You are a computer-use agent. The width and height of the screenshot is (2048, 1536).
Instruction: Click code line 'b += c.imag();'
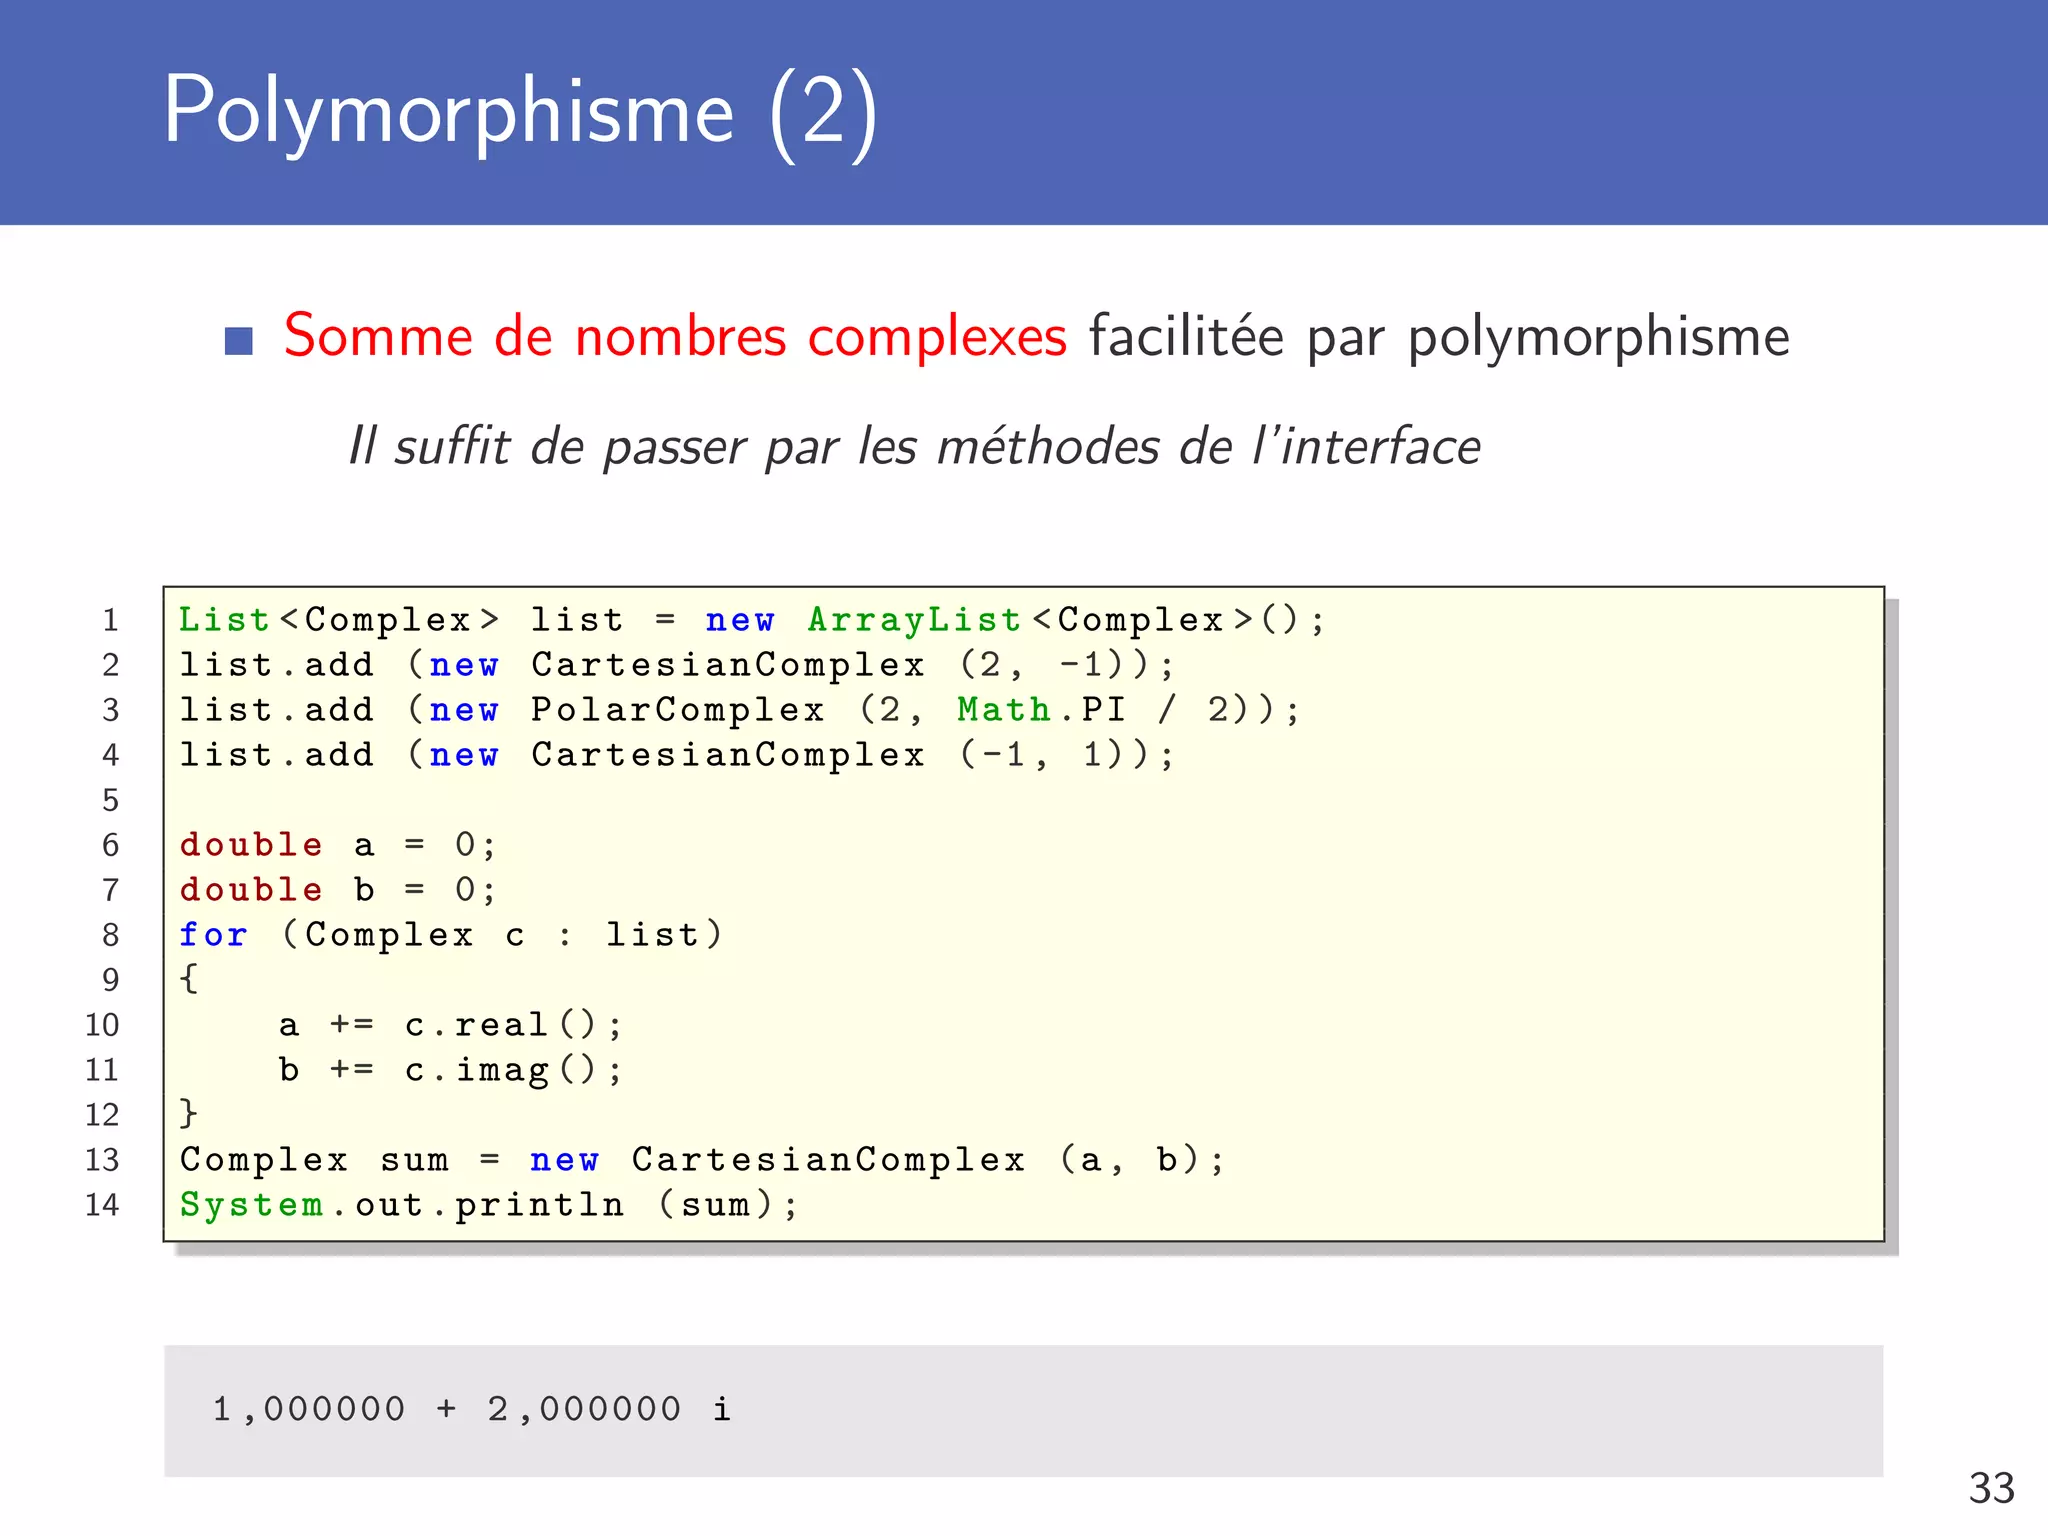[450, 1070]
